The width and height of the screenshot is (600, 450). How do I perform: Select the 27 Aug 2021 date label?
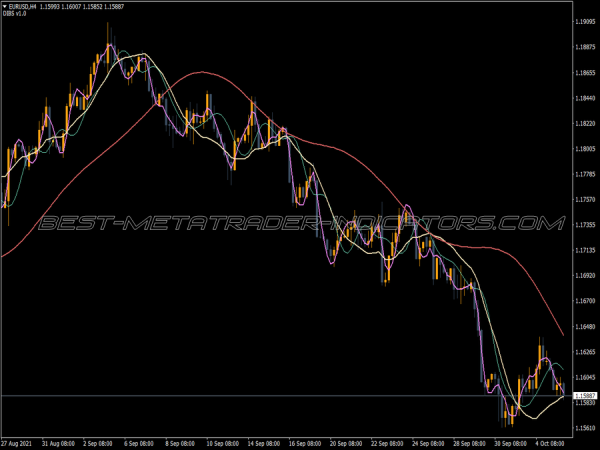21,443
